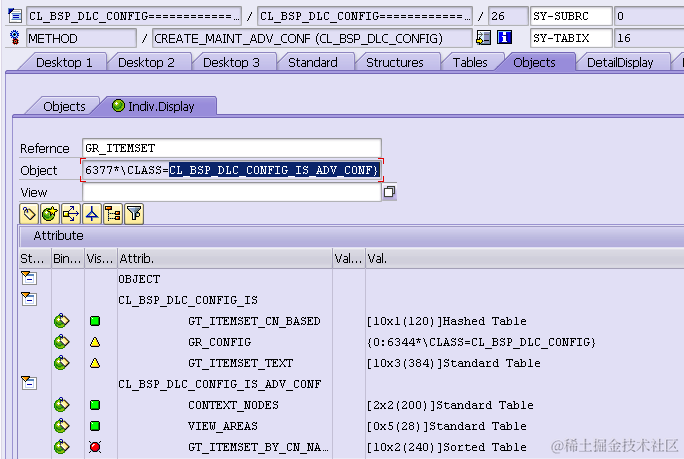The height and width of the screenshot is (459, 684).
Task: Click the static icon for GT_ITEMSET_CN_BASED
Action: pos(62,321)
